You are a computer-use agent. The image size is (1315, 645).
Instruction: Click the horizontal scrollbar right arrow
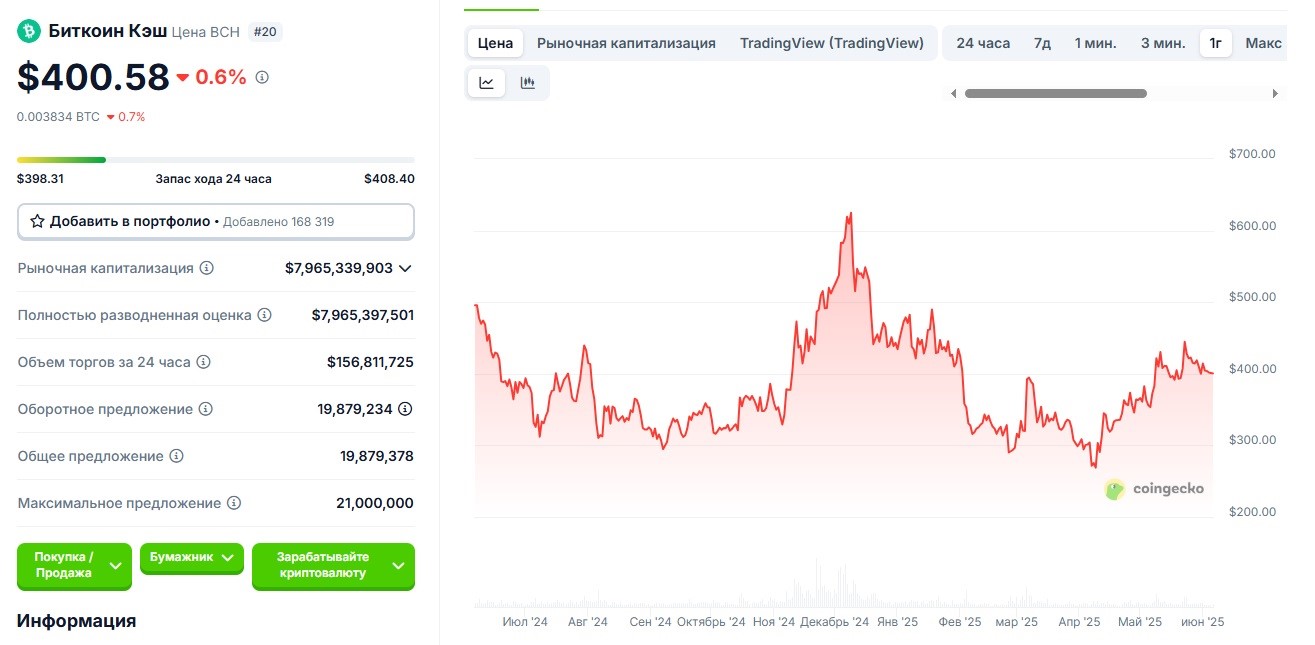[1275, 94]
